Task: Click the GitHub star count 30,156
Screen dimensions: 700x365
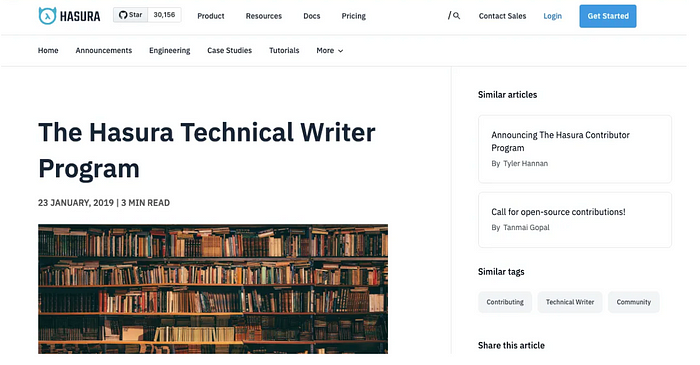Action: (164, 15)
